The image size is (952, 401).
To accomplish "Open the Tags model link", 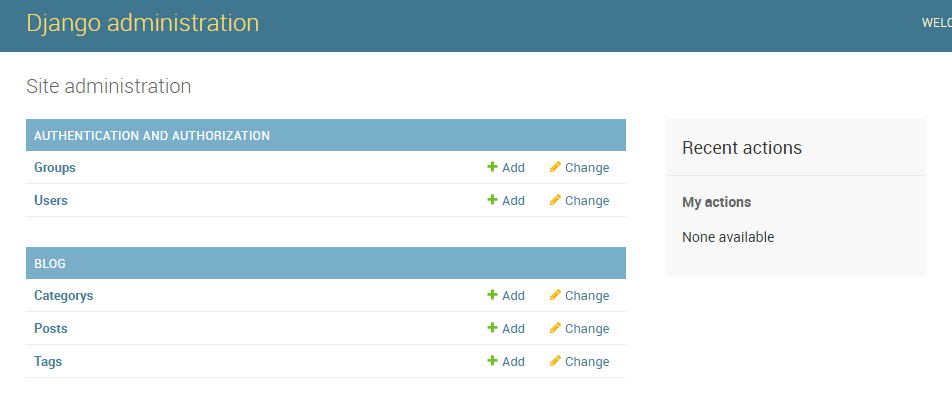I will click(x=48, y=362).
